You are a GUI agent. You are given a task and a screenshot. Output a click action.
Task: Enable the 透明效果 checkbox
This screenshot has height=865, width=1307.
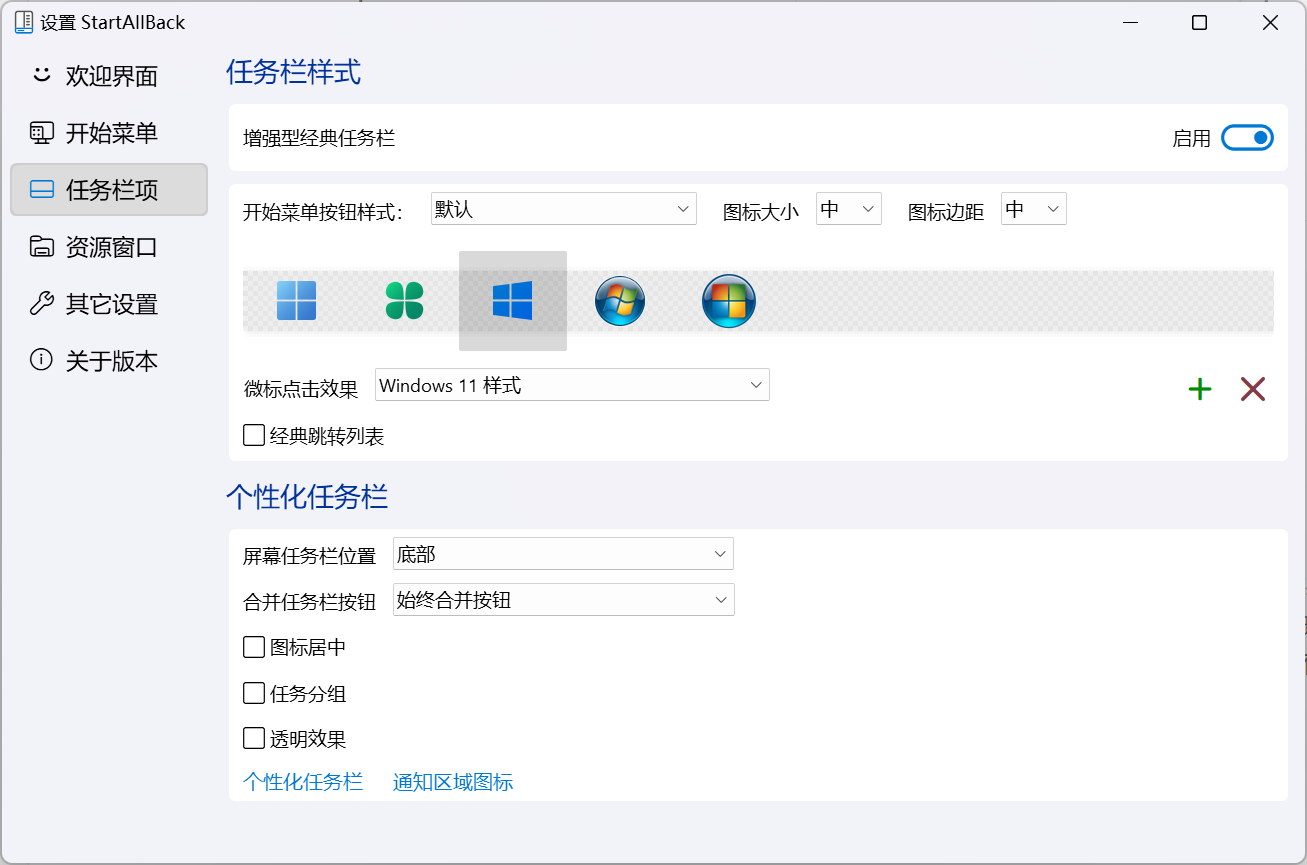(254, 739)
